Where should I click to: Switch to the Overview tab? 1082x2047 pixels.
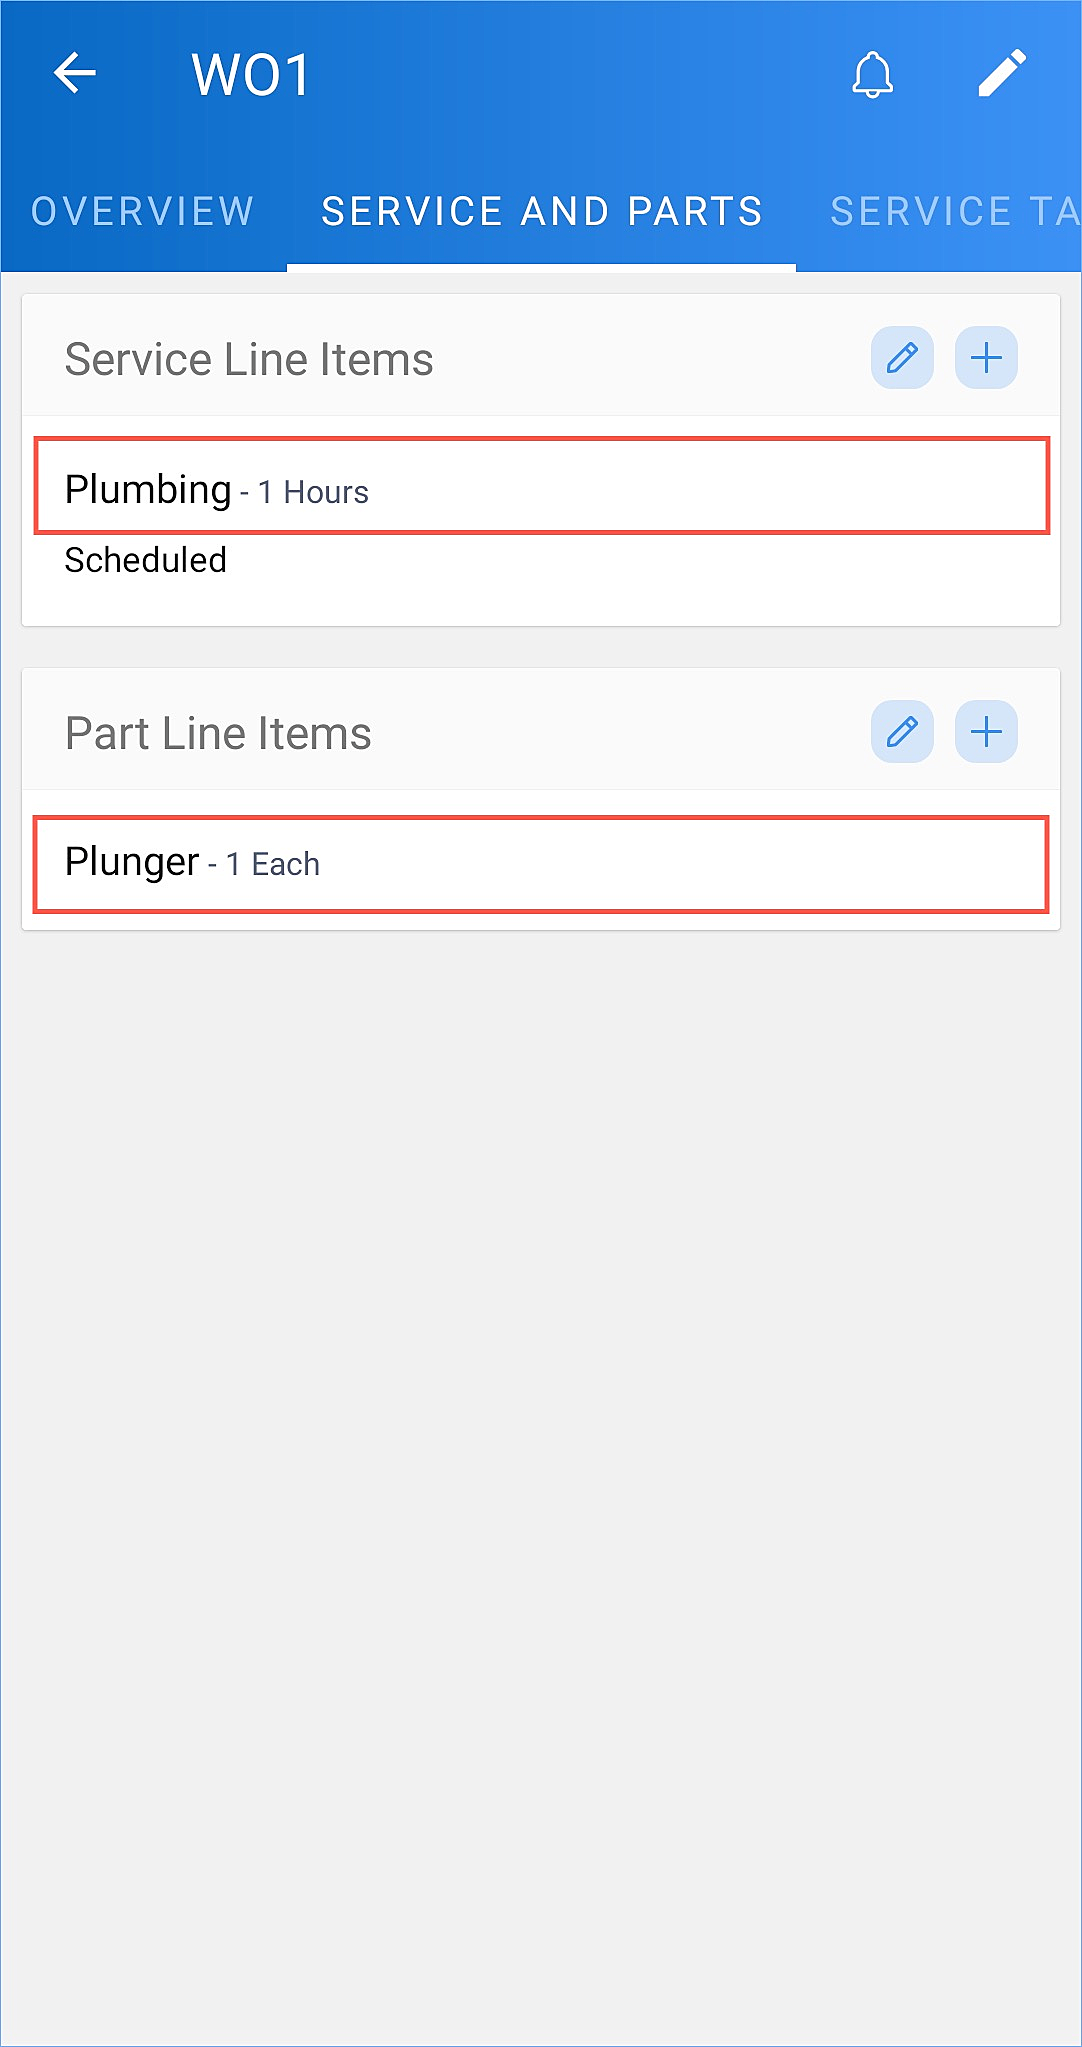point(143,212)
